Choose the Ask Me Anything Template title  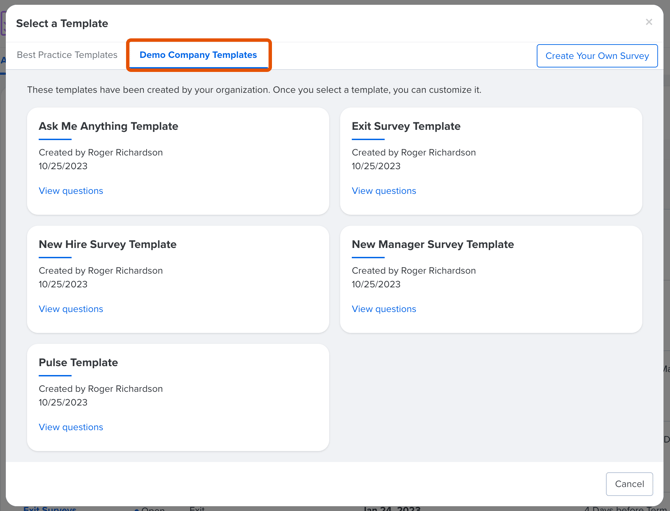click(x=108, y=127)
